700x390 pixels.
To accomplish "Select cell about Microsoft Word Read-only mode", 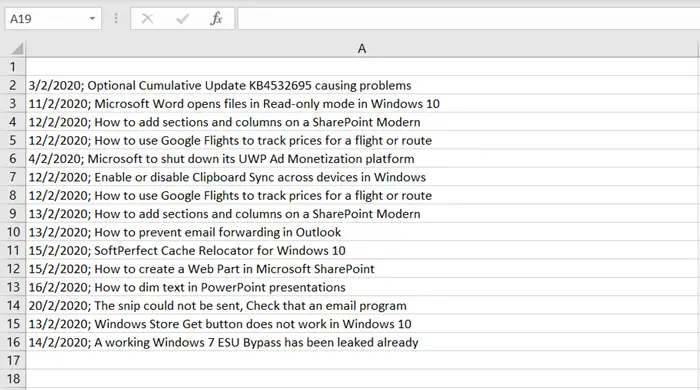I will click(x=362, y=104).
